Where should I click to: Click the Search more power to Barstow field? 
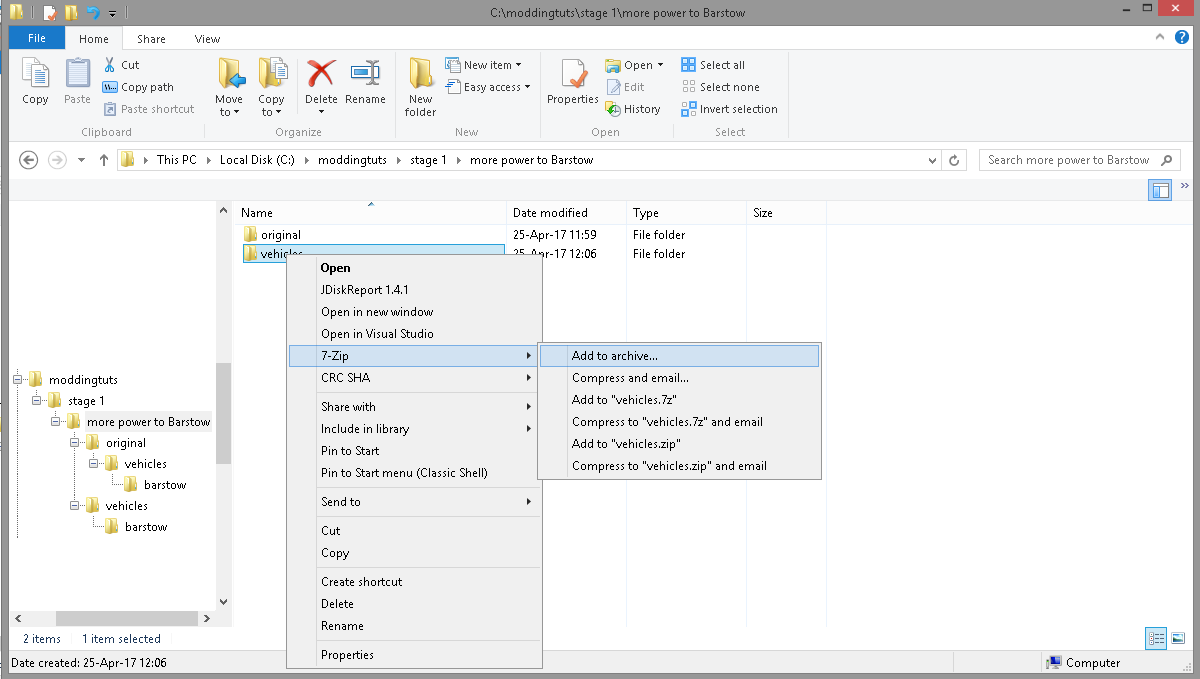[x=1067, y=160]
